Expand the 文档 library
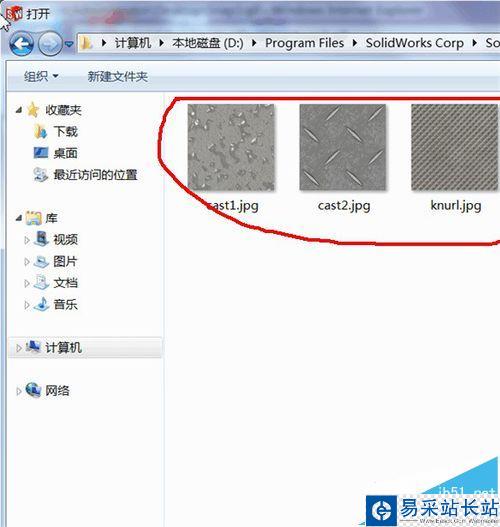The height and width of the screenshot is (527, 500). click(27, 283)
